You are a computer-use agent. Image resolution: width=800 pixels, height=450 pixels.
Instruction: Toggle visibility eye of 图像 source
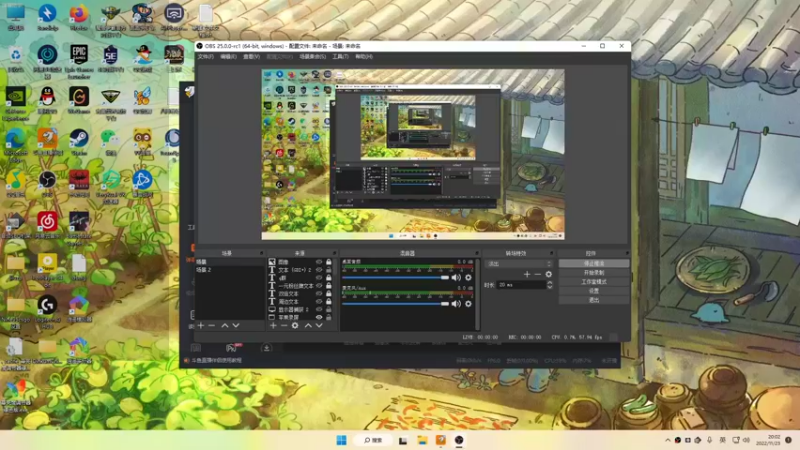(x=319, y=262)
